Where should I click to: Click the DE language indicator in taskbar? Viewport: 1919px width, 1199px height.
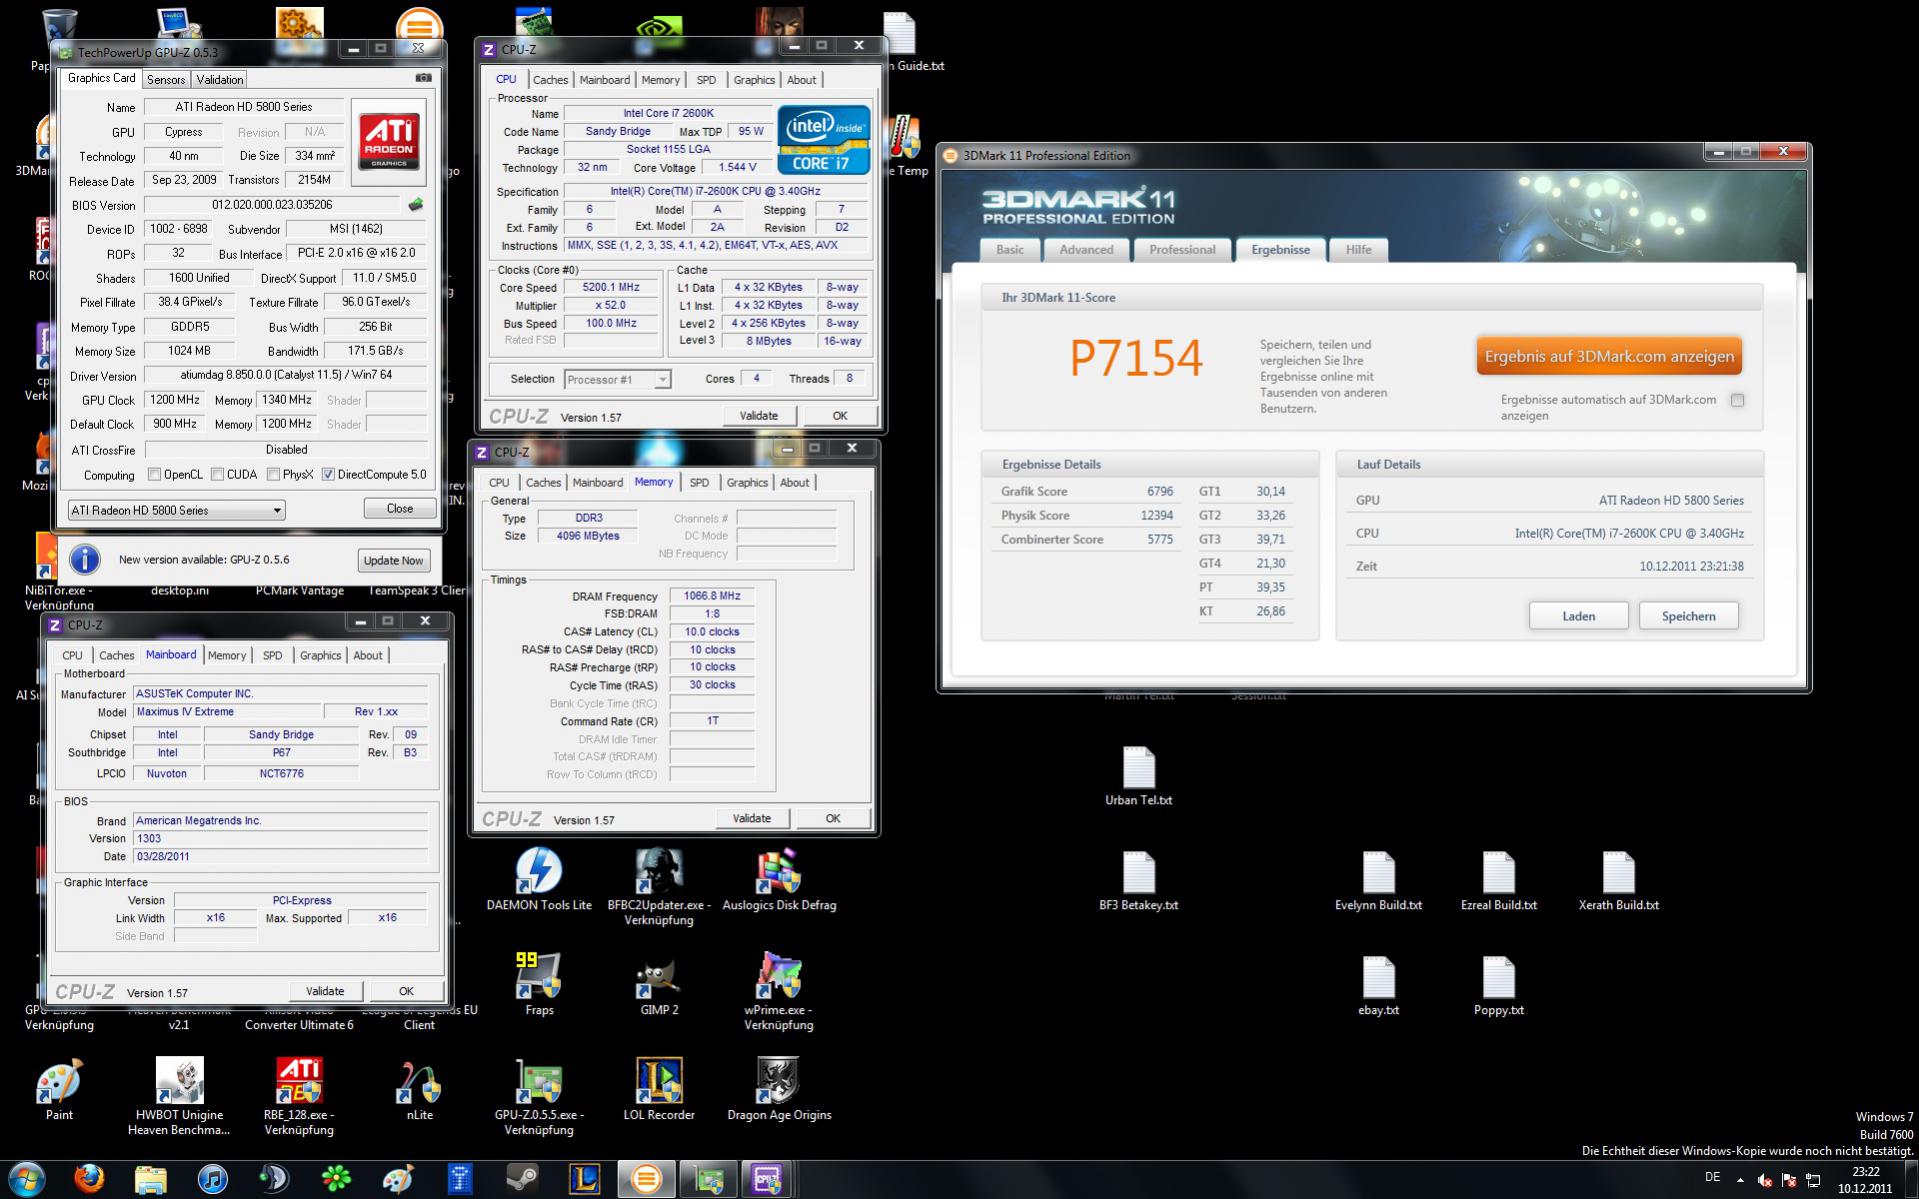click(x=1713, y=1177)
